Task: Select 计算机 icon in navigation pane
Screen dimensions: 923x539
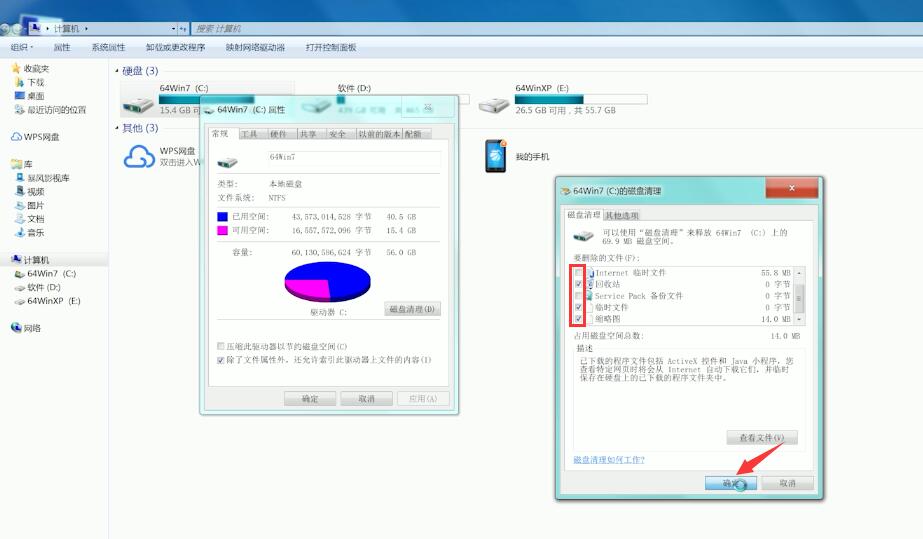Action: pyautogui.click(x=16, y=259)
